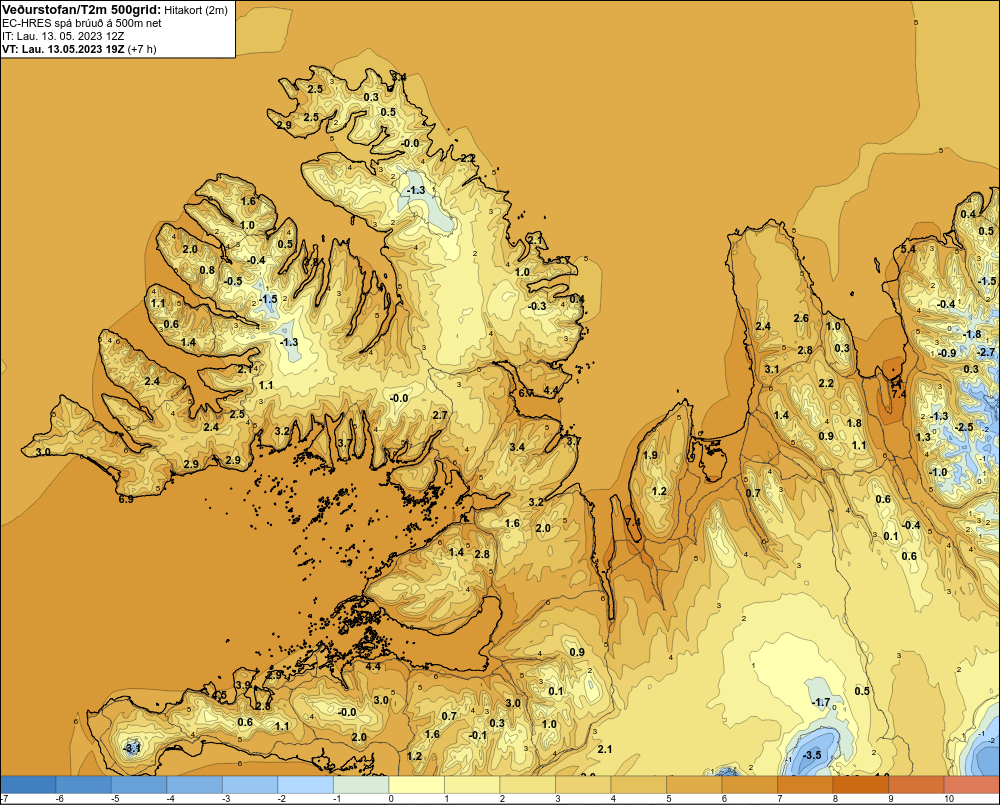Click the legend label '5'
Viewport: 1000px width, 805px height.
[669, 799]
